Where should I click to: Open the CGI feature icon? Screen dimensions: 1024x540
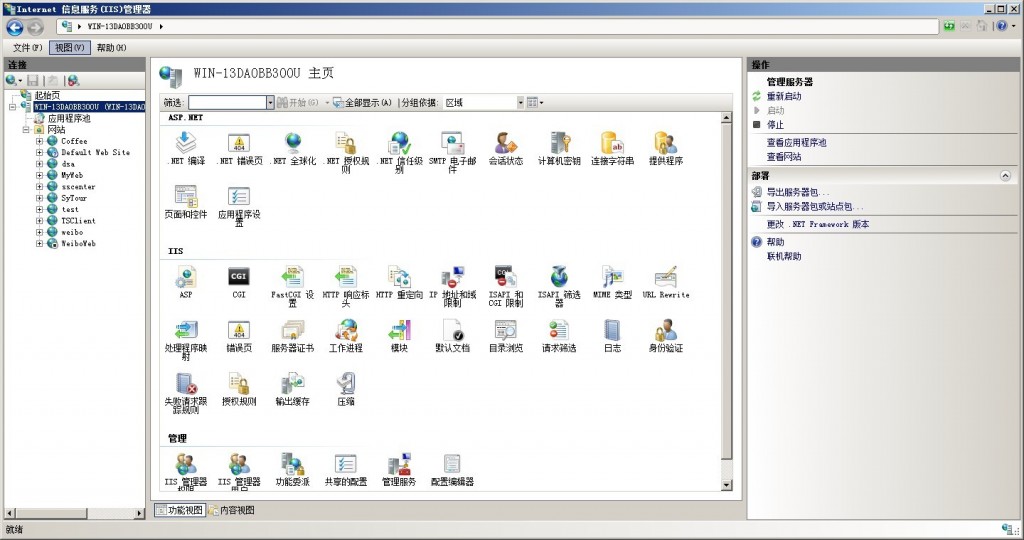[x=238, y=278]
